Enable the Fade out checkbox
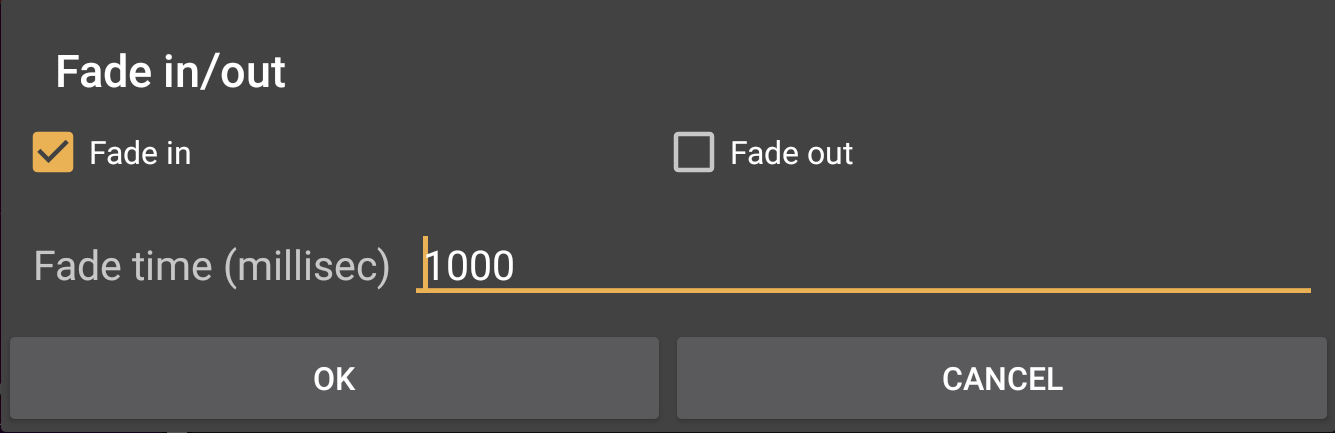 click(x=694, y=154)
